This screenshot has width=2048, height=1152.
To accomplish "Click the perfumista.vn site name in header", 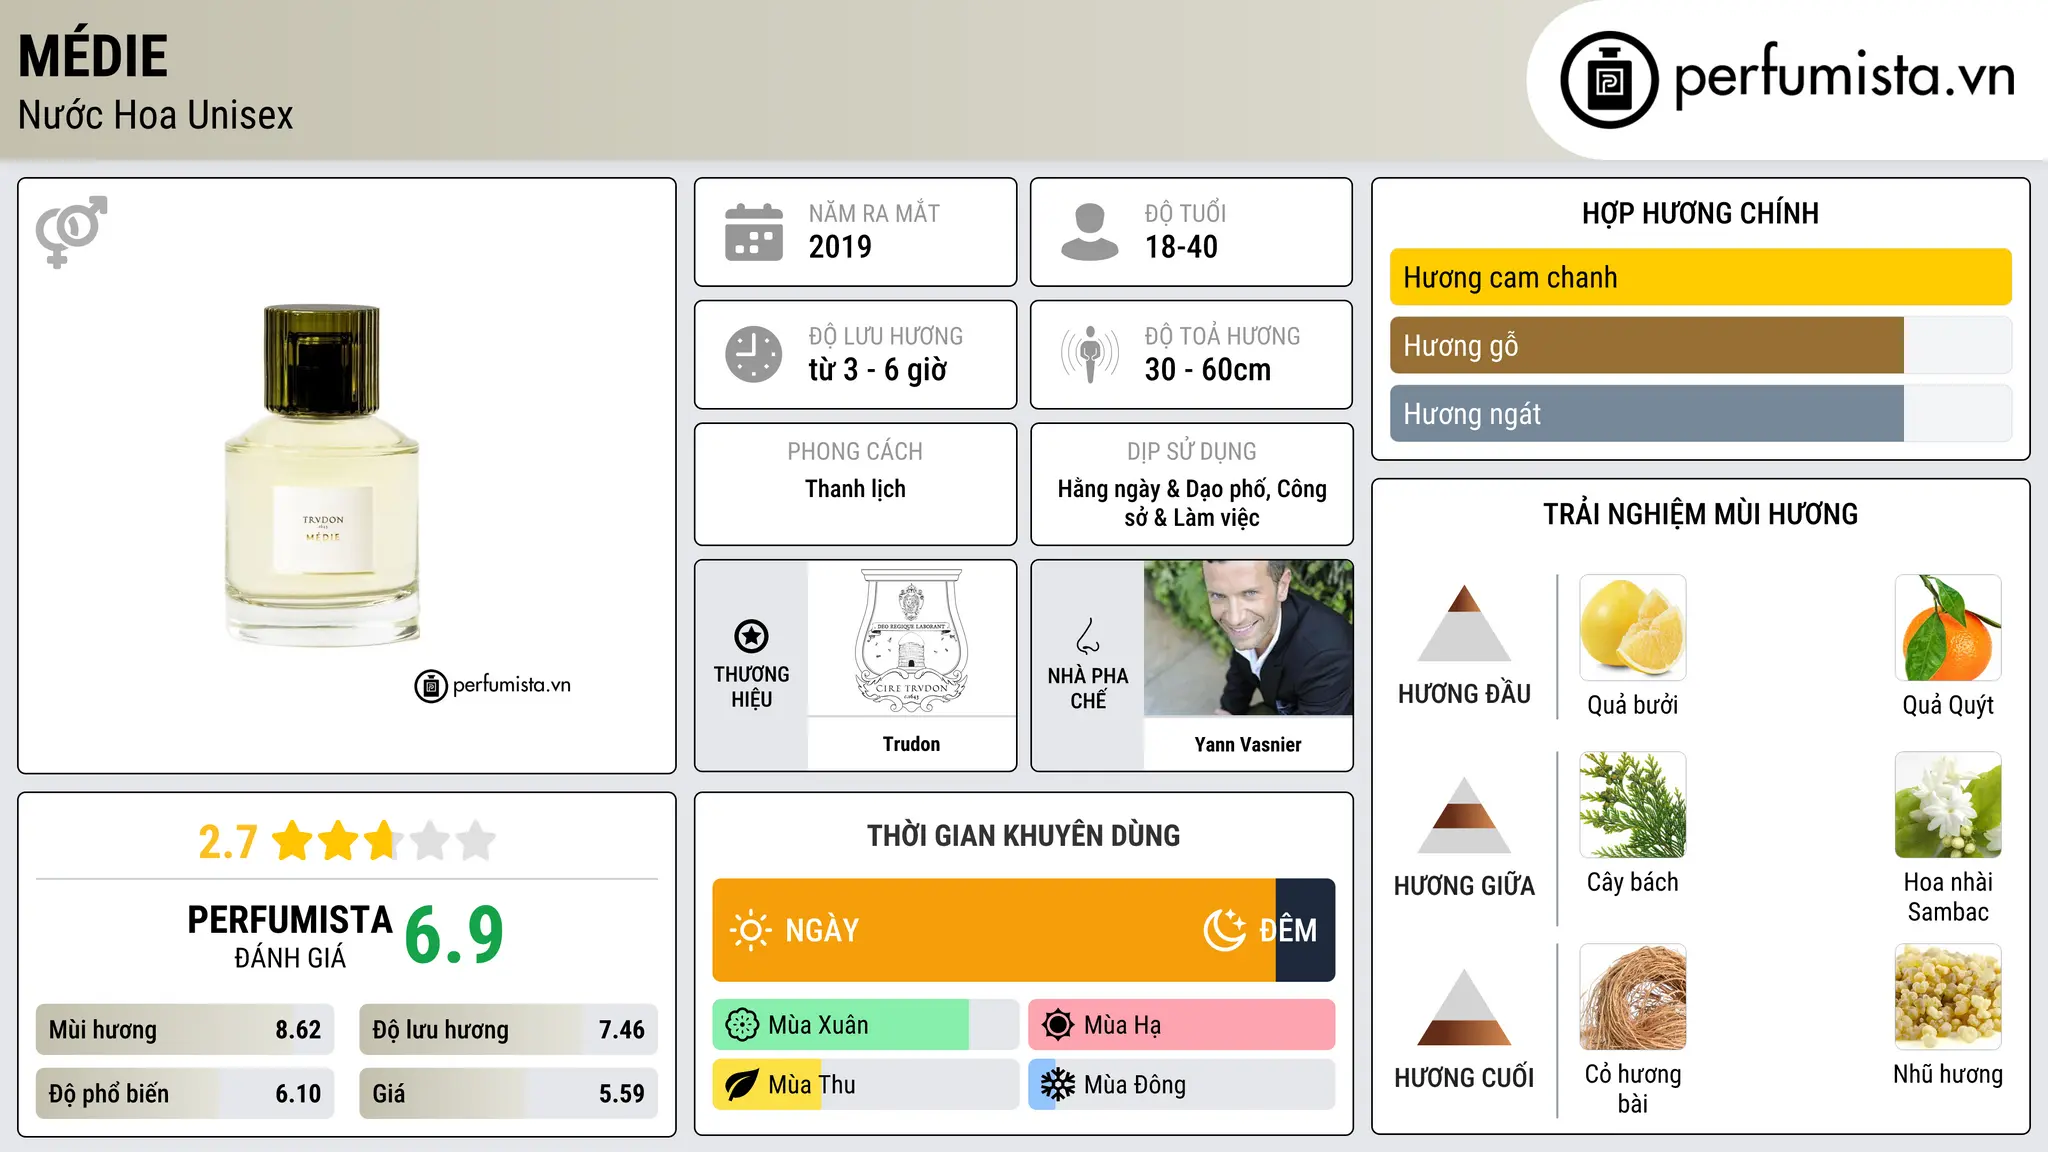I will coord(1844,76).
